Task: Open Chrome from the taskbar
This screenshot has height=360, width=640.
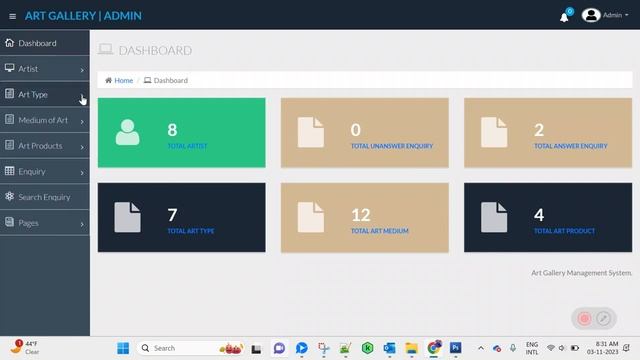Action: tap(434, 348)
